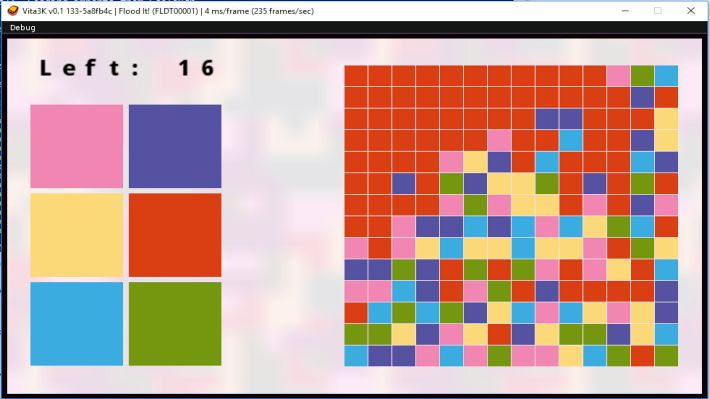The height and width of the screenshot is (399, 710).
Task: Click the light blue bottom-left corner grid cell
Action: pos(356,356)
